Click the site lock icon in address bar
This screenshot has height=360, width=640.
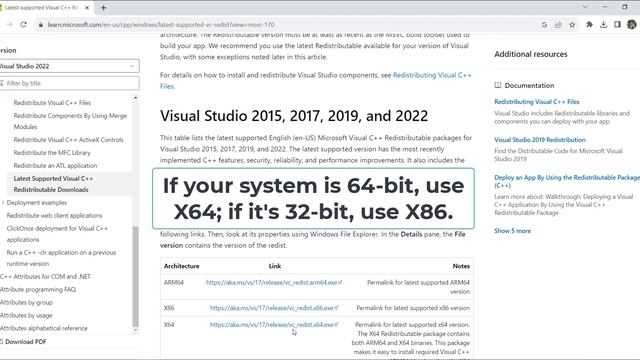click(40, 25)
